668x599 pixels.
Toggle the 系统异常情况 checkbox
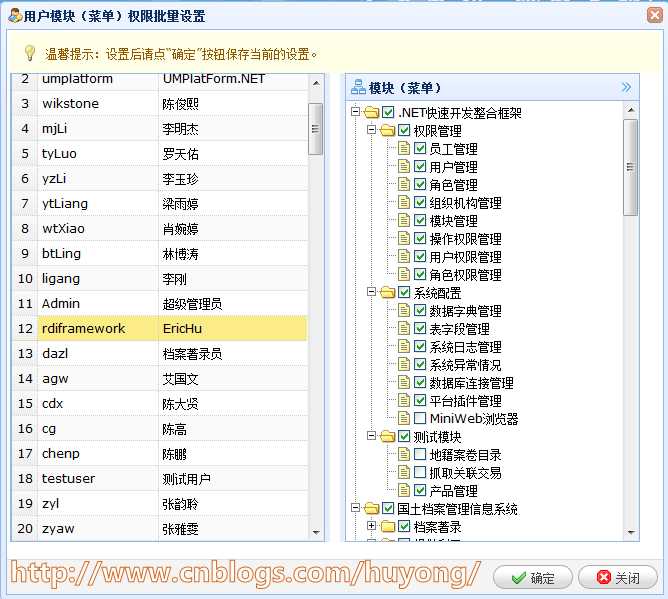pyautogui.click(x=420, y=364)
